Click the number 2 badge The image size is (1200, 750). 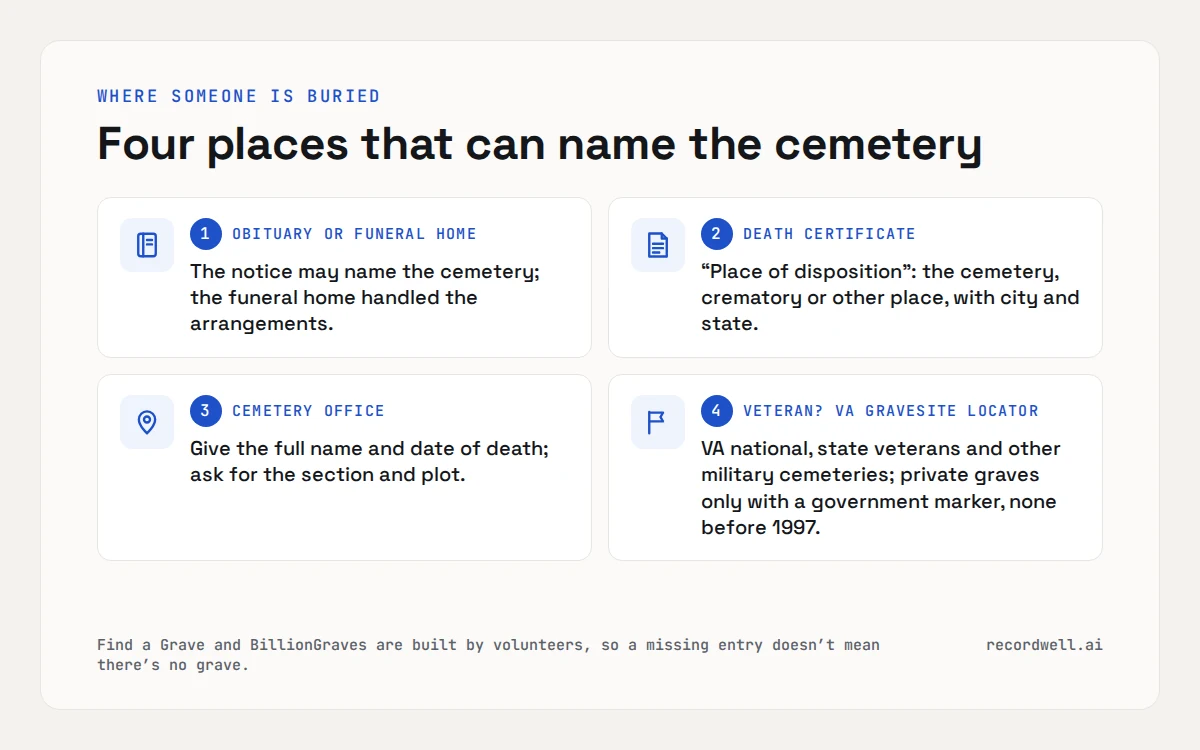point(717,234)
